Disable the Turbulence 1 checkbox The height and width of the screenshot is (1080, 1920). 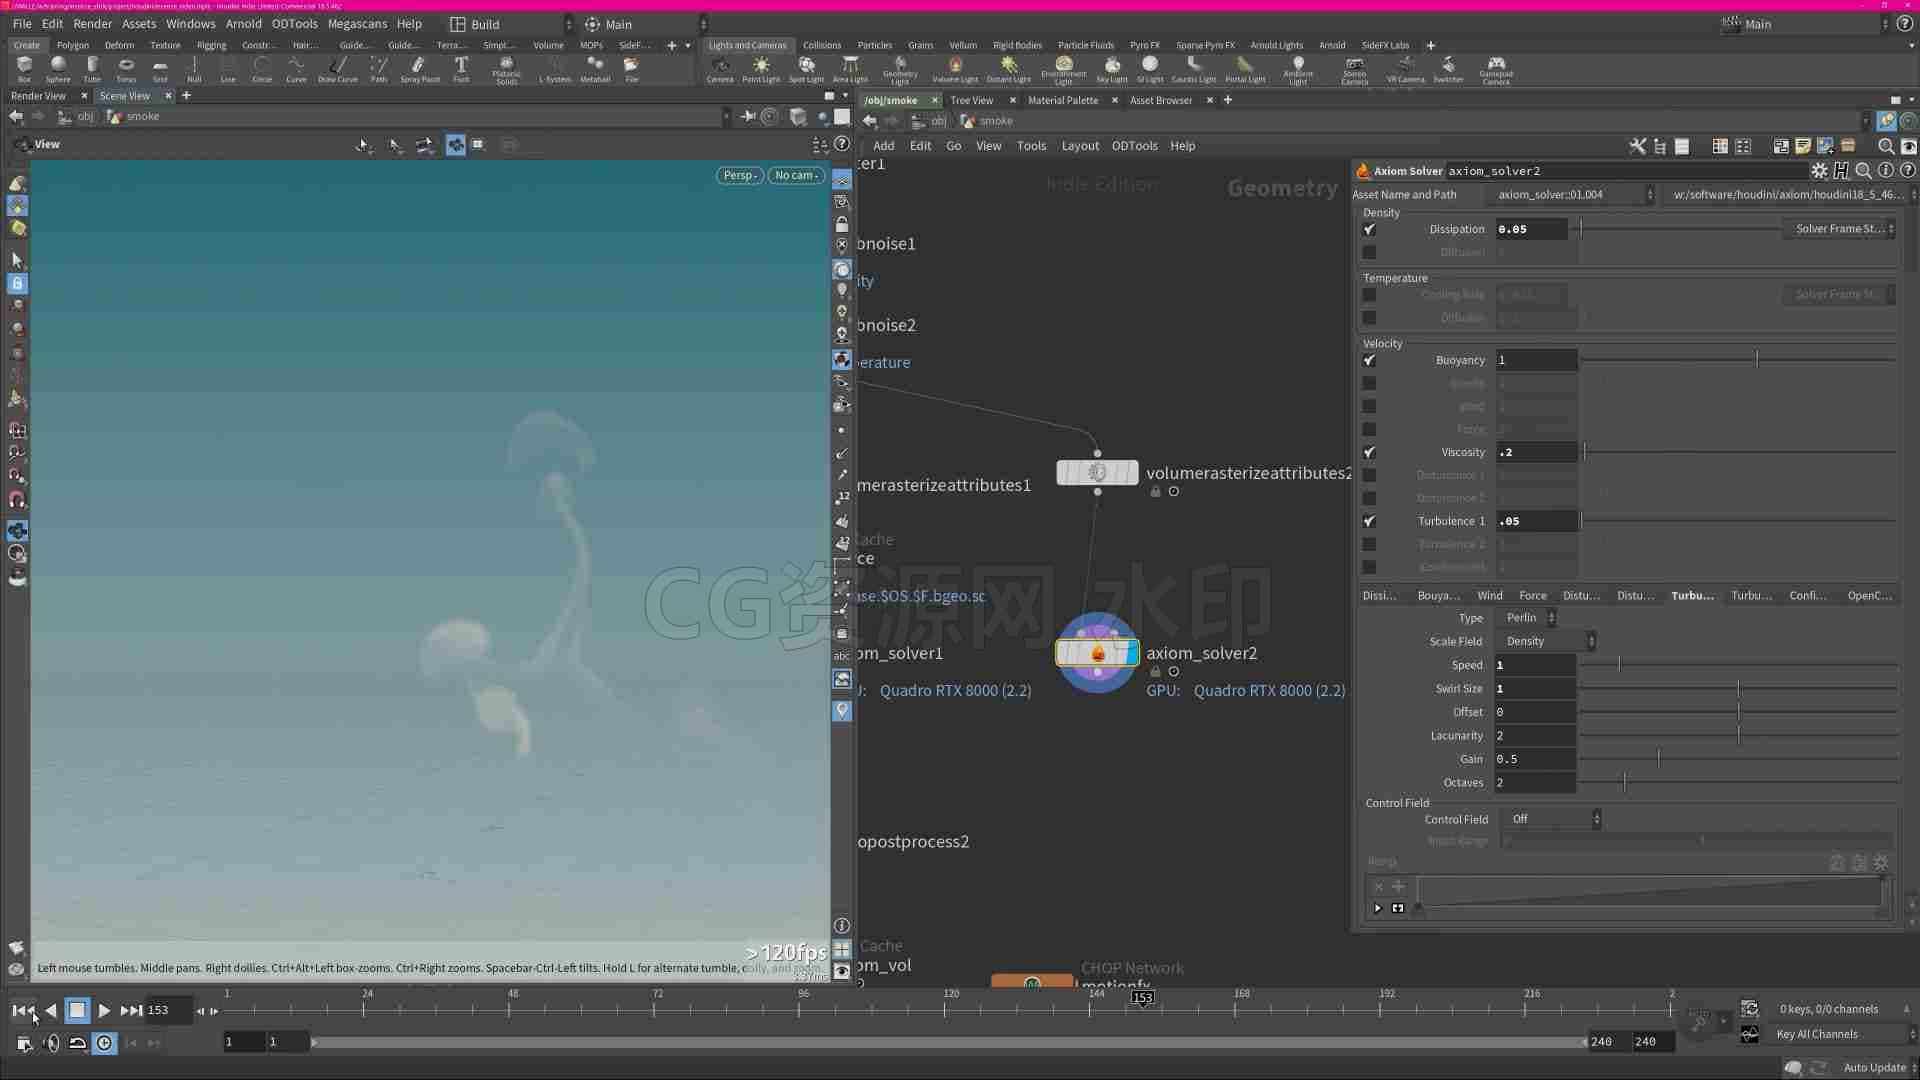(1369, 521)
